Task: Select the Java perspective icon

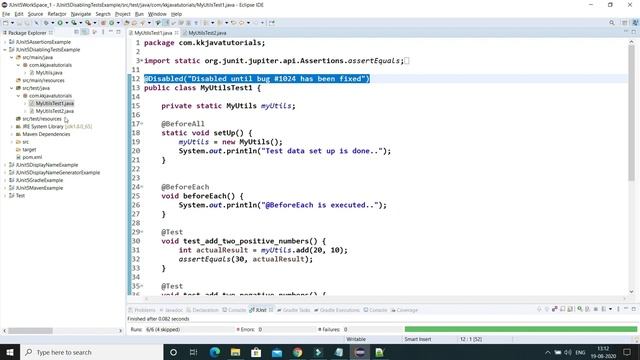Action: [635, 23]
